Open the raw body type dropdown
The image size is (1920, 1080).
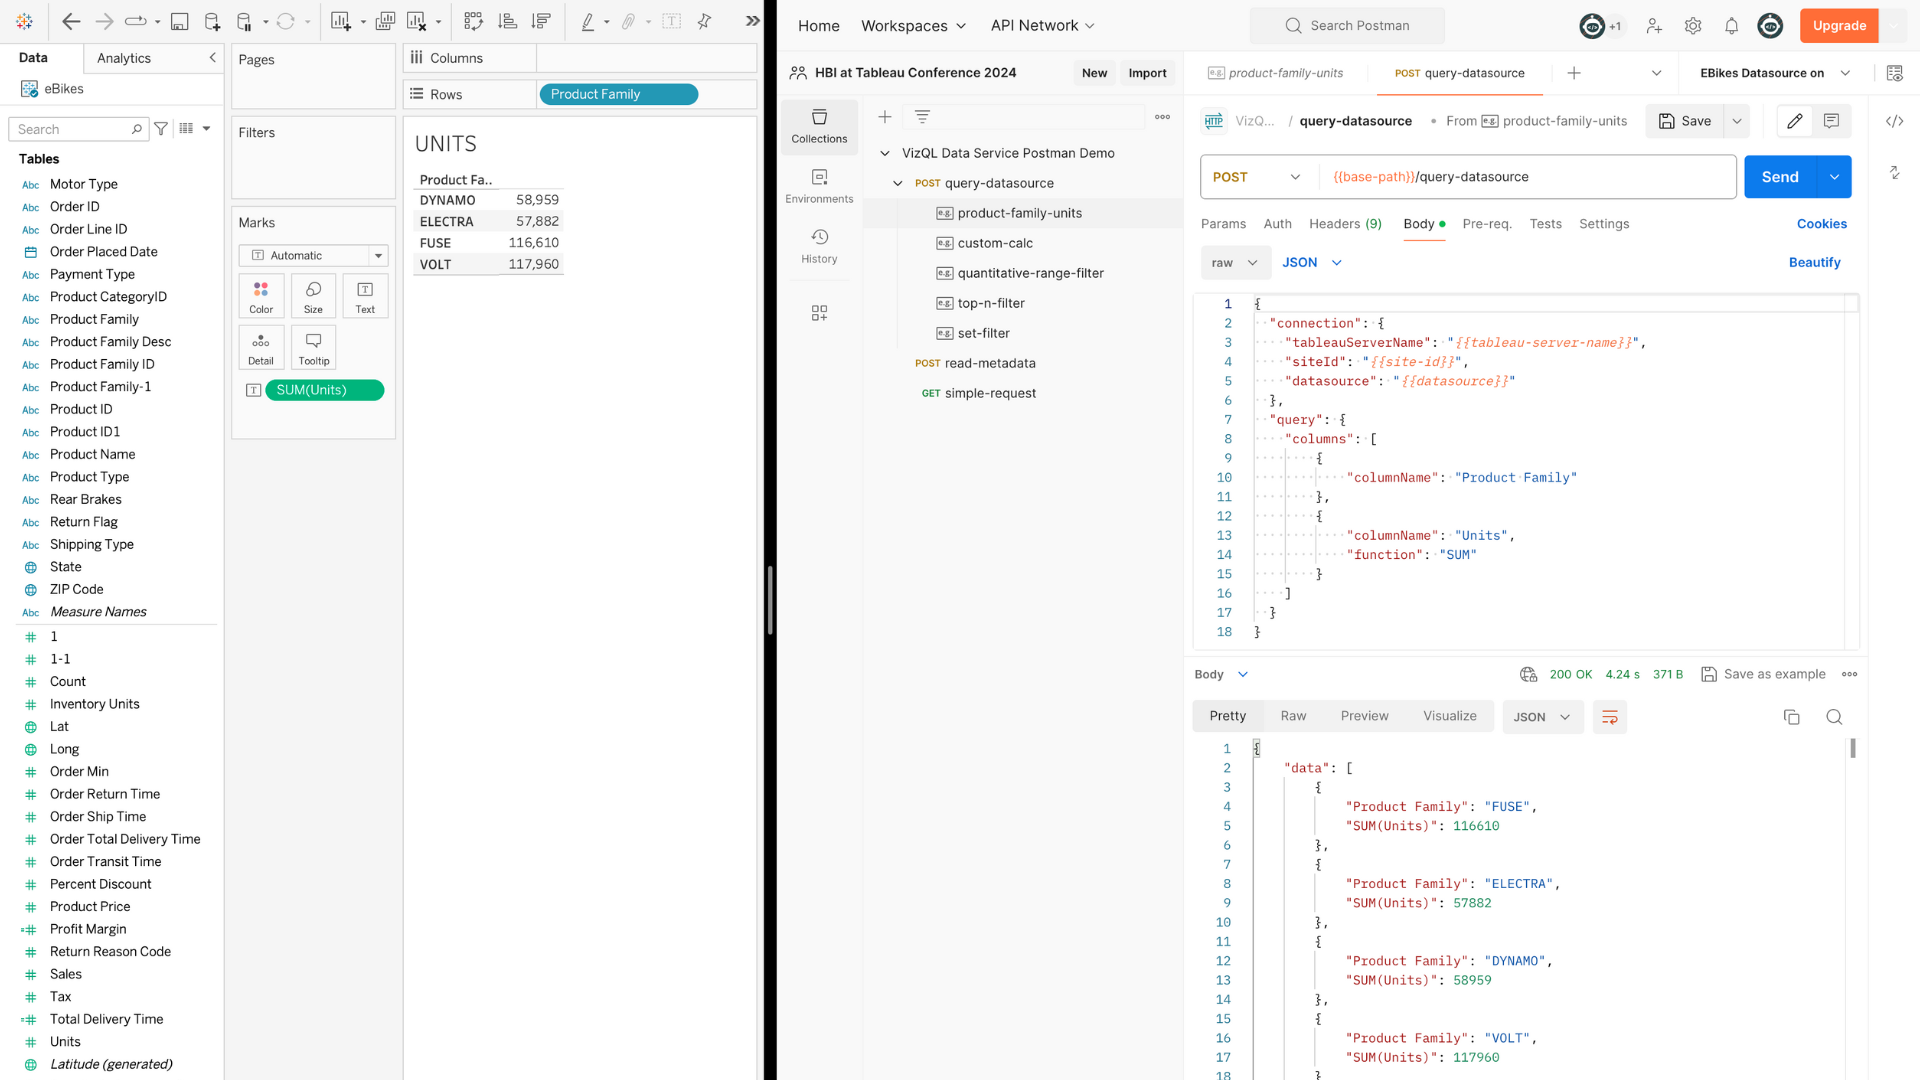point(1235,263)
